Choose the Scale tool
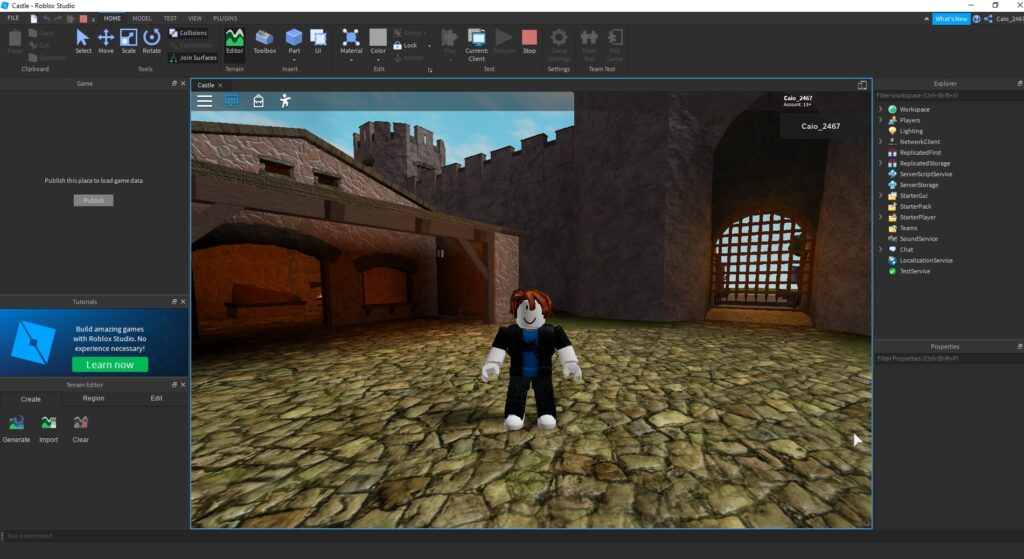Viewport: 1024px width, 559px height. click(129, 42)
